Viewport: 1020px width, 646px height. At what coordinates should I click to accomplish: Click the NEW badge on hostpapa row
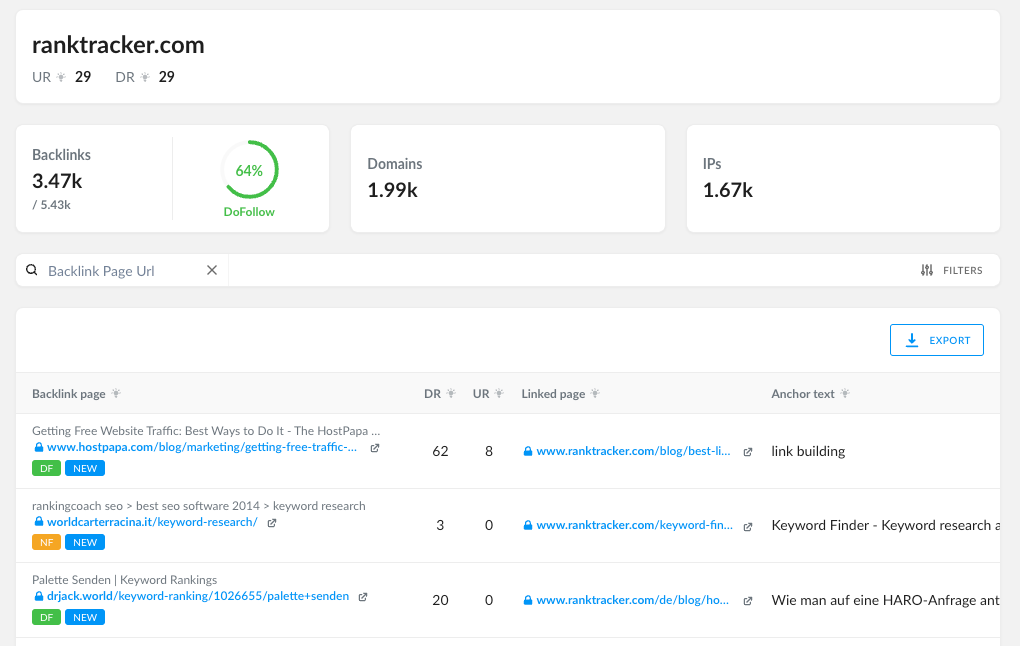click(x=85, y=468)
